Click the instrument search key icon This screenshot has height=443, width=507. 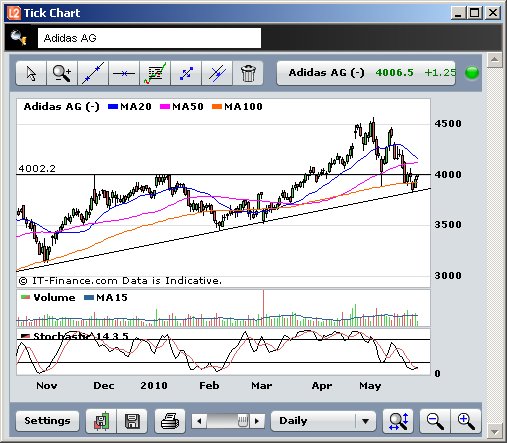(x=18, y=37)
